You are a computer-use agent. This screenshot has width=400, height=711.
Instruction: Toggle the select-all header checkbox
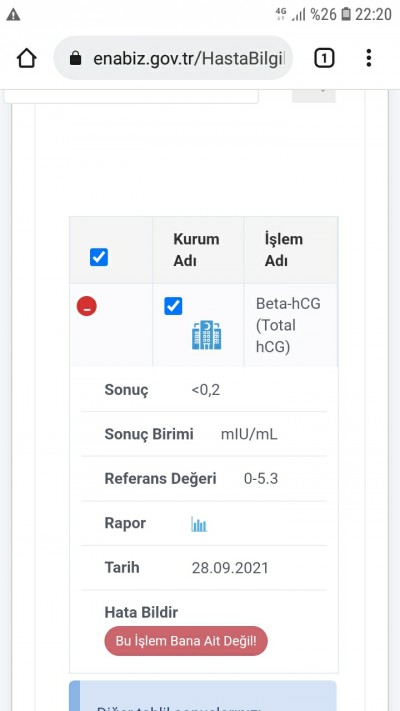pyautogui.click(x=99, y=257)
